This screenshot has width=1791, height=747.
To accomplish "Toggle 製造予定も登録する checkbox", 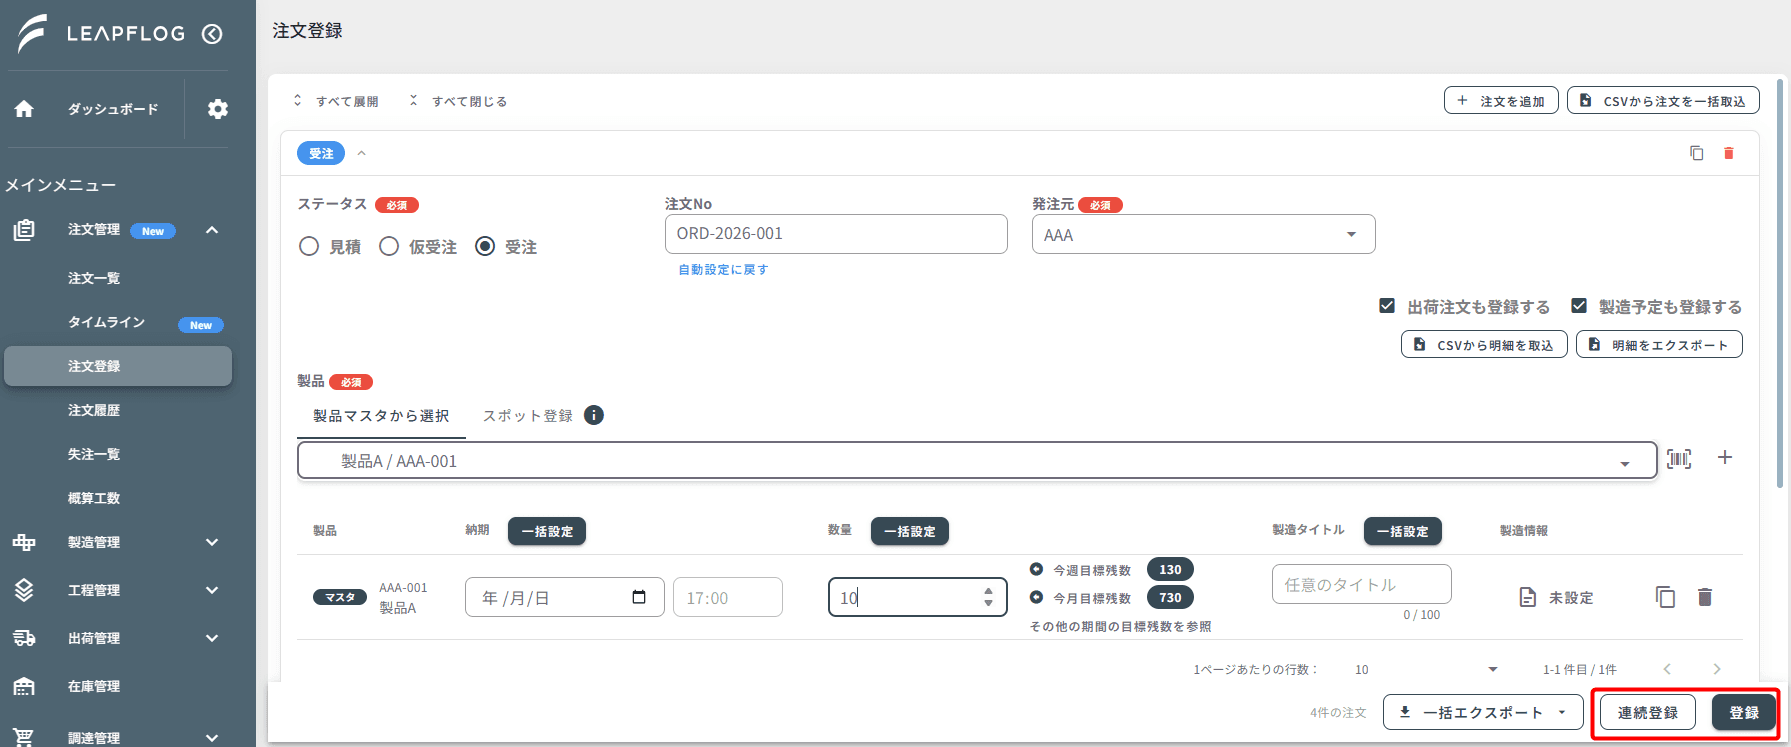I will 1579,306.
